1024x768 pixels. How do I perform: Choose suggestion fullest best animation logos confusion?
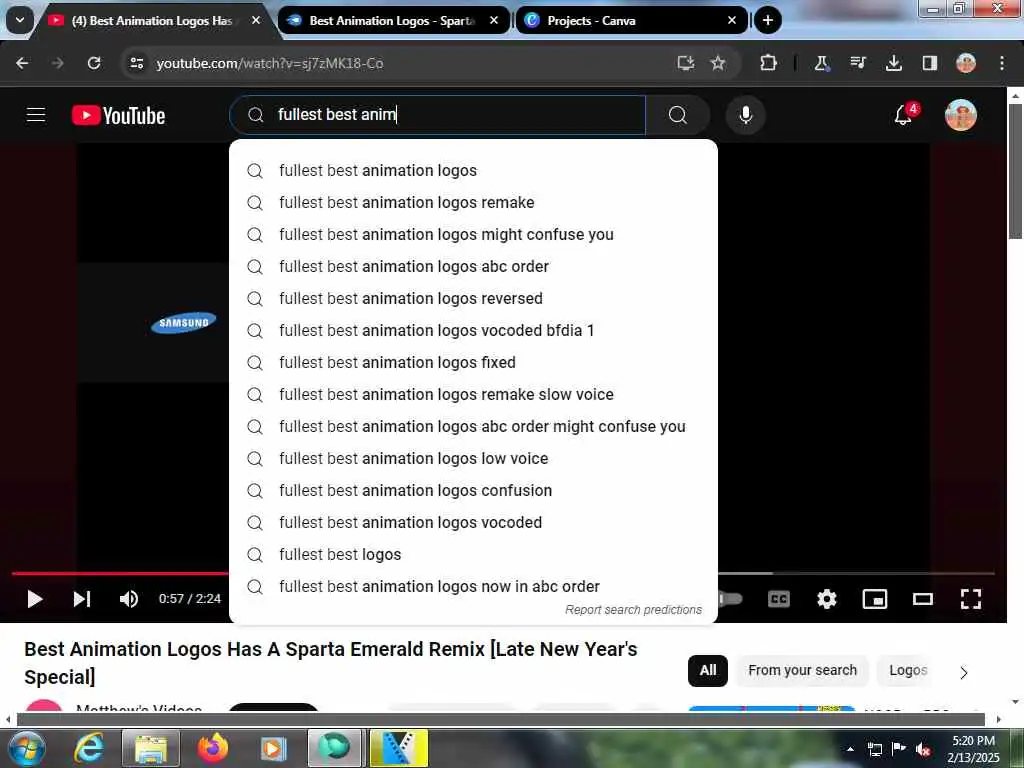(x=473, y=490)
